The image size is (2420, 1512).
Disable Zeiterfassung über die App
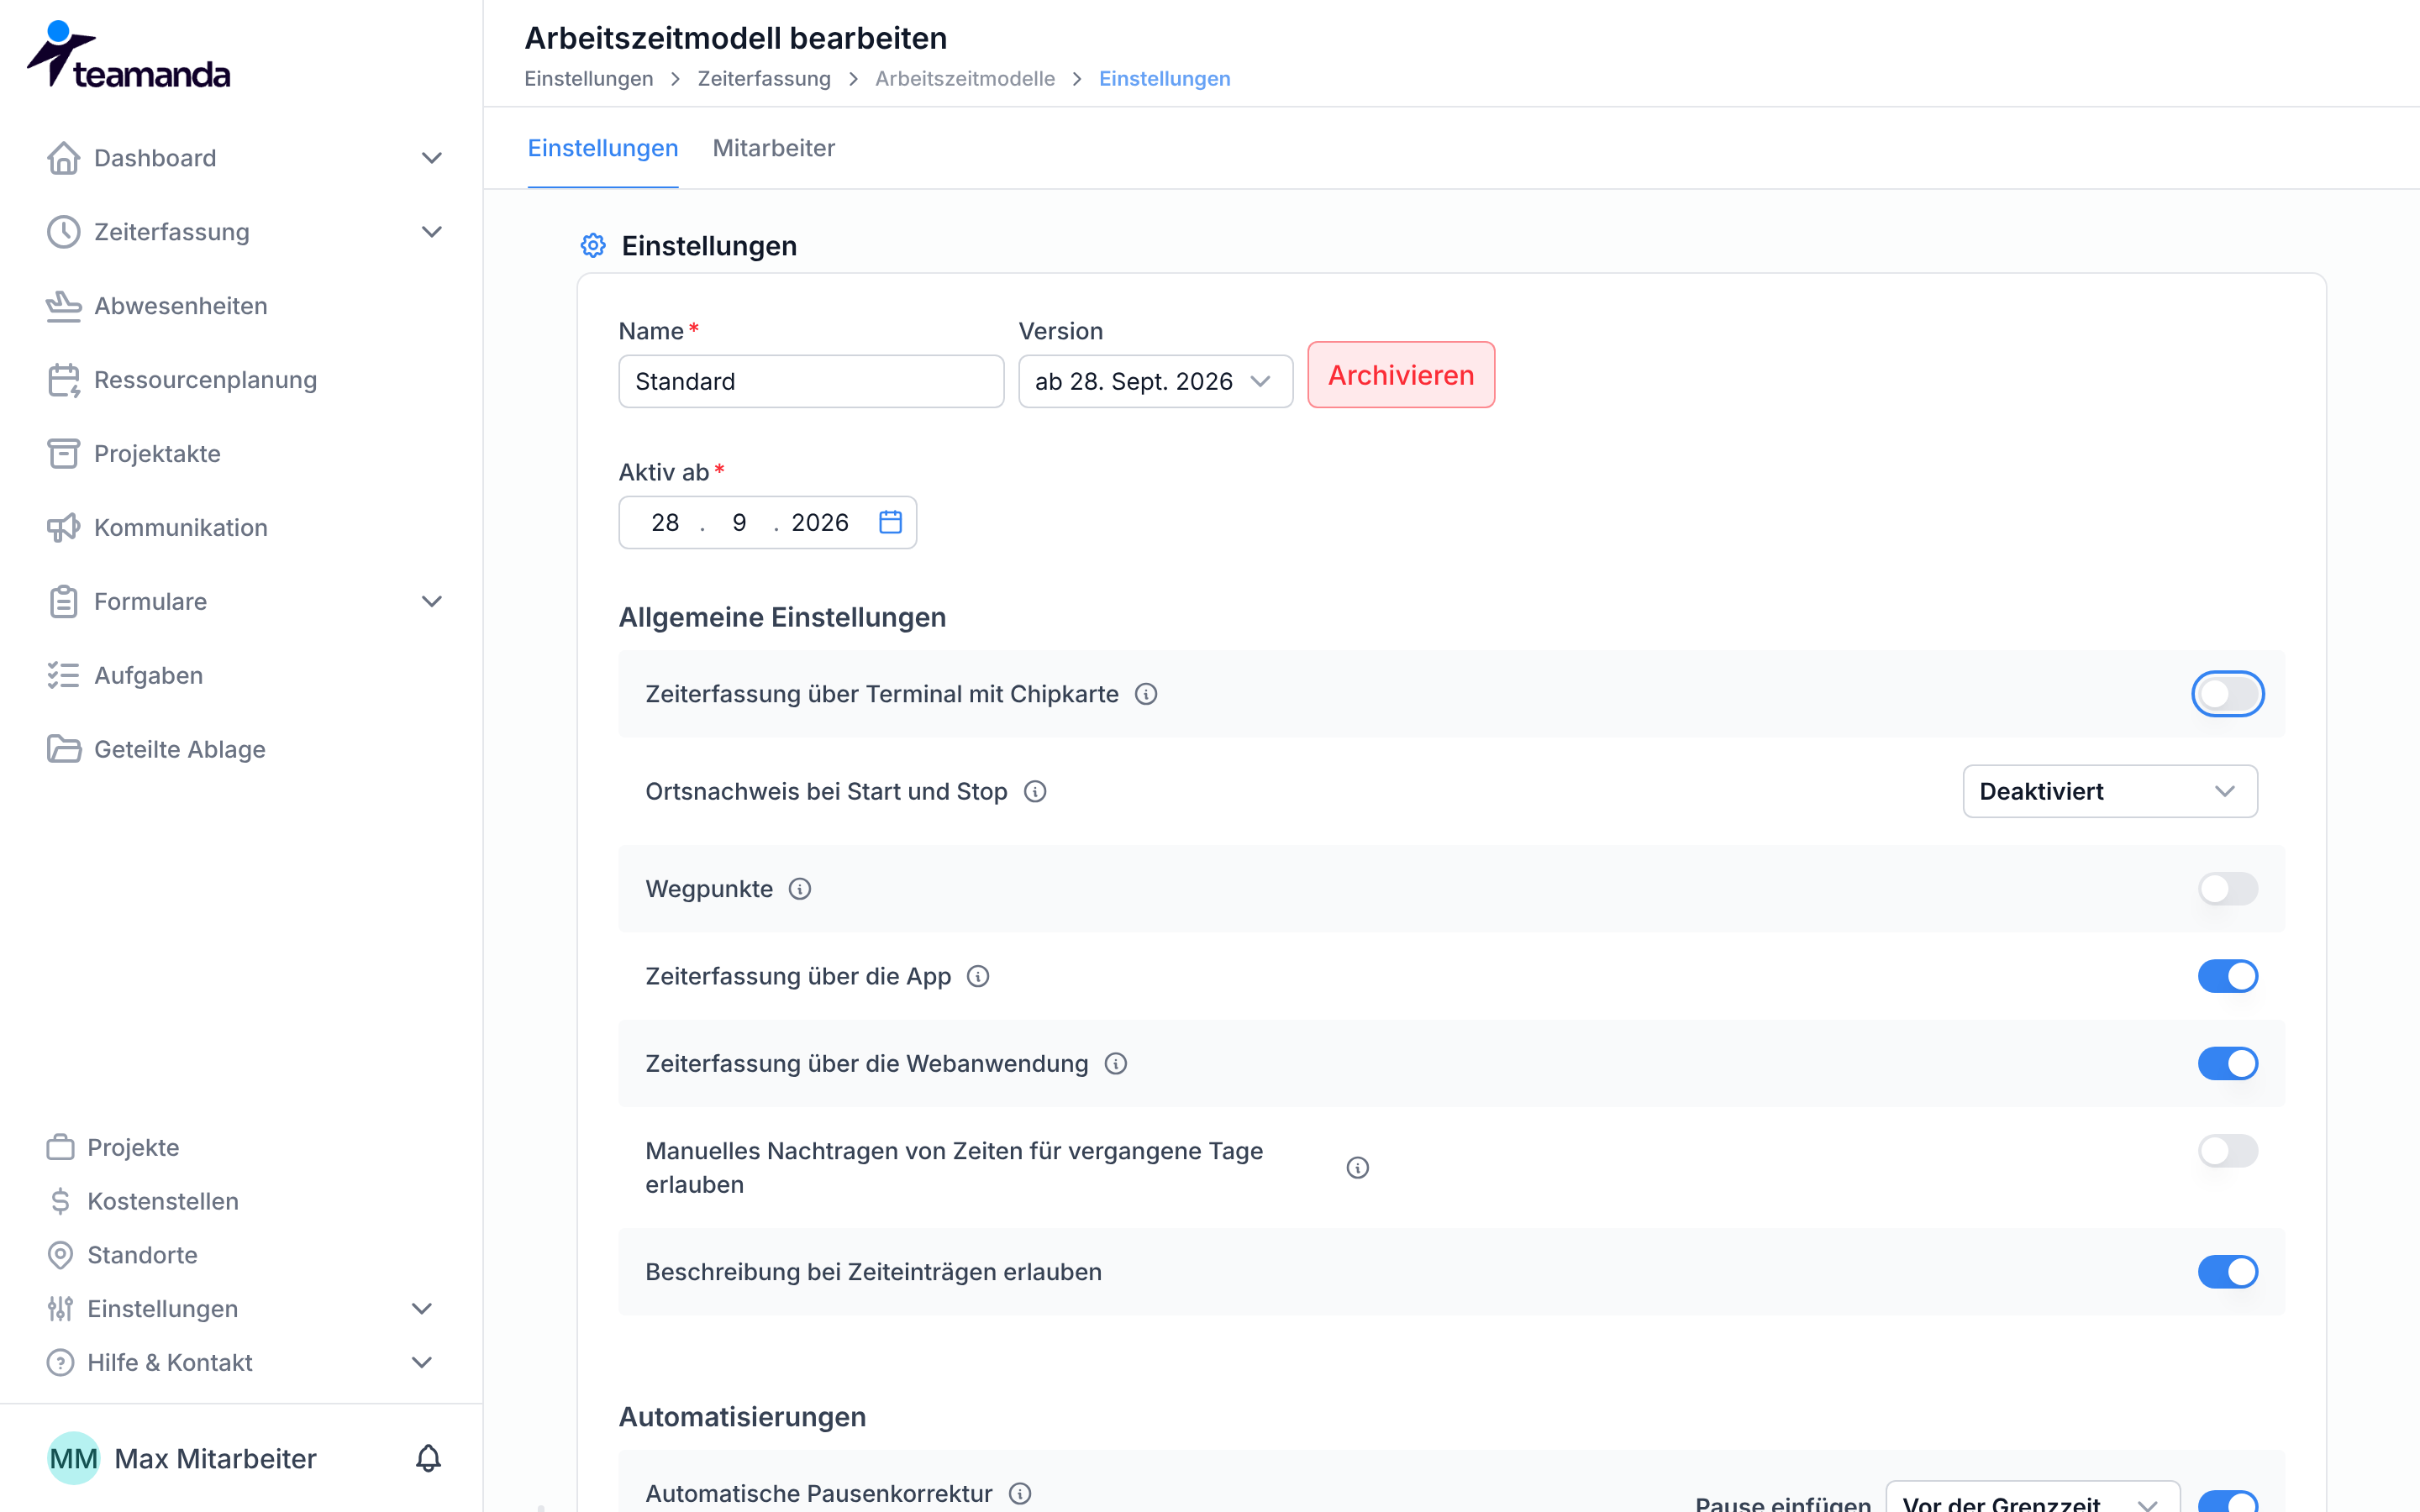(x=2227, y=976)
